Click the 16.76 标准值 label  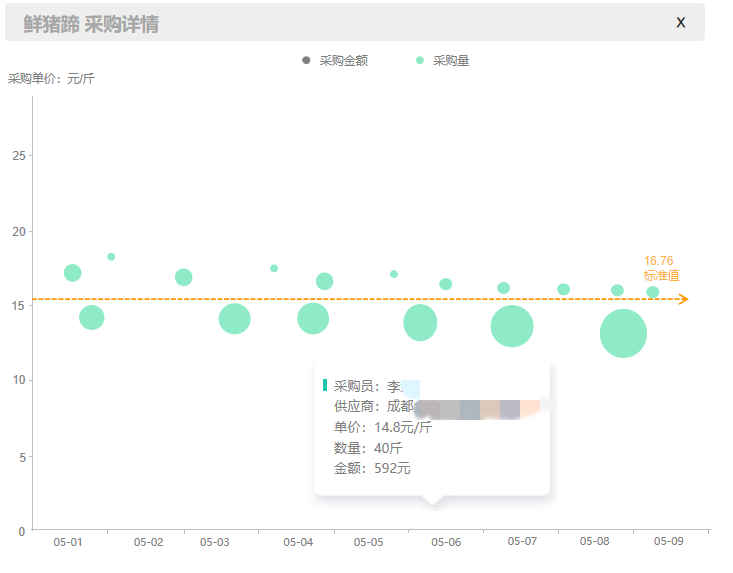[661, 268]
